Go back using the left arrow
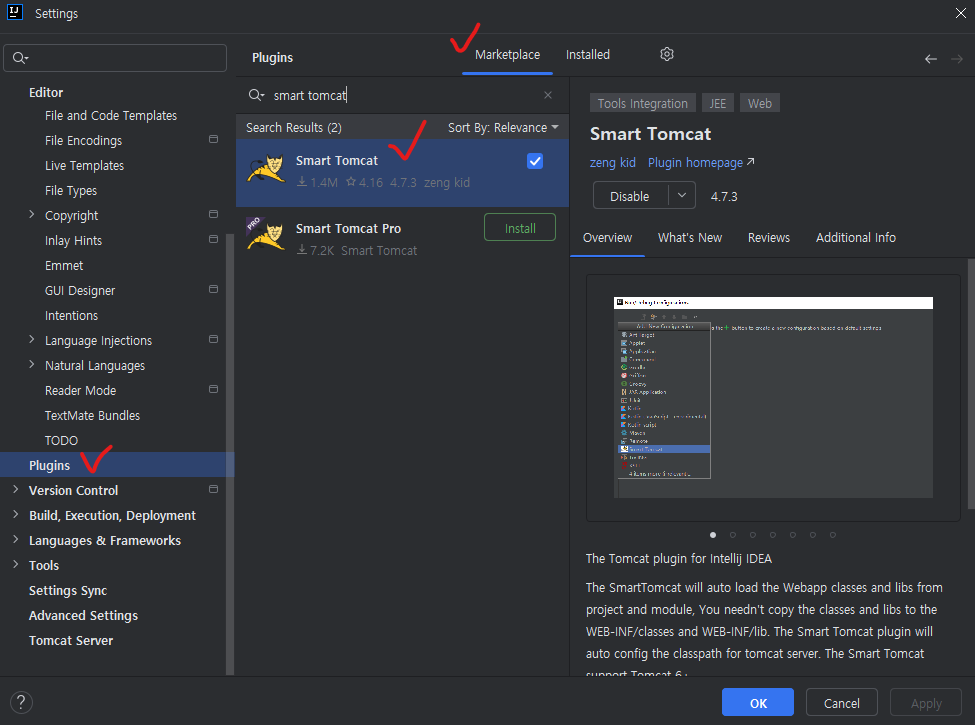Viewport: 975px width, 725px height. [x=930, y=59]
